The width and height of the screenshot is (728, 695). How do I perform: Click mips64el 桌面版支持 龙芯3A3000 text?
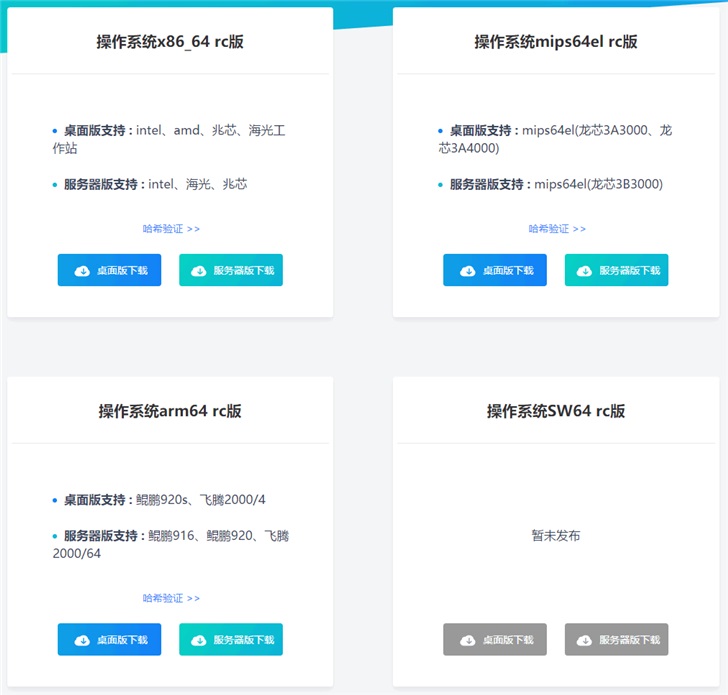[555, 139]
